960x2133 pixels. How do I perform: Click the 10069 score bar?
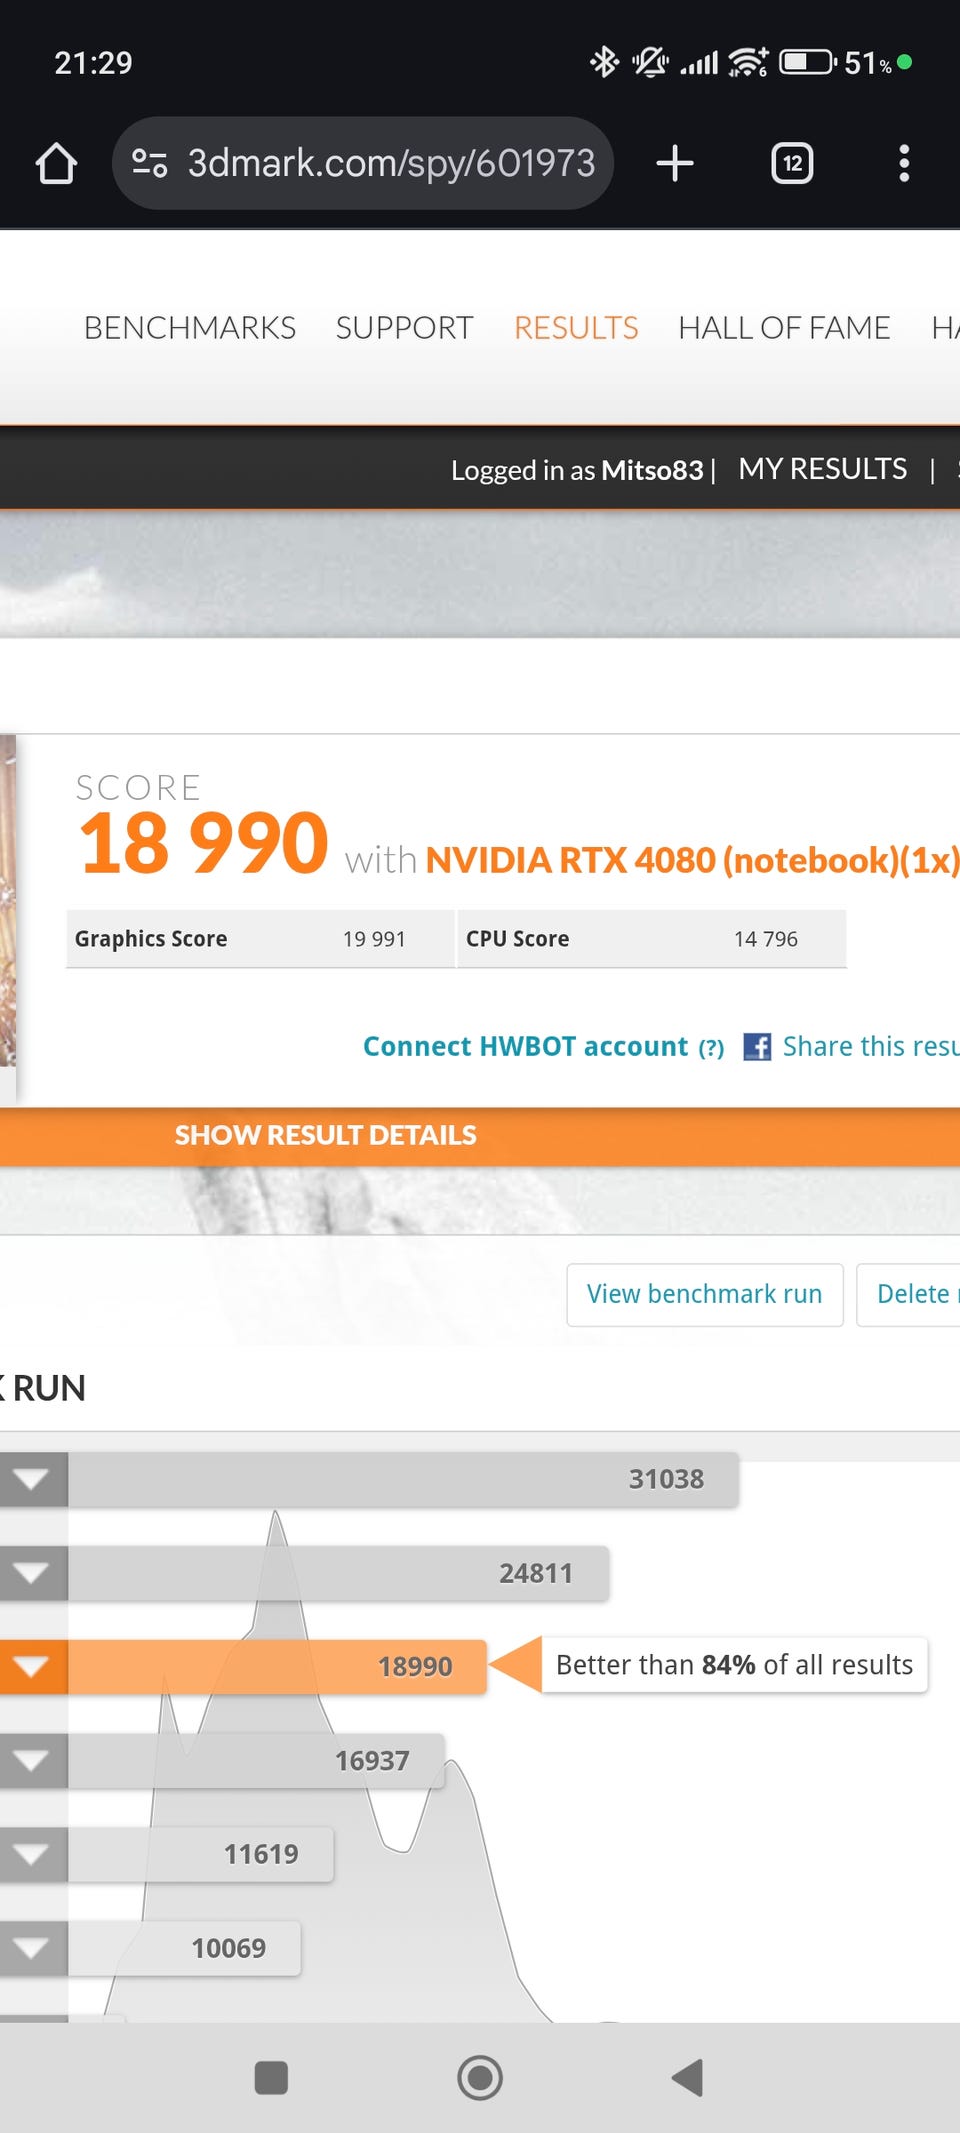pyautogui.click(x=184, y=1948)
